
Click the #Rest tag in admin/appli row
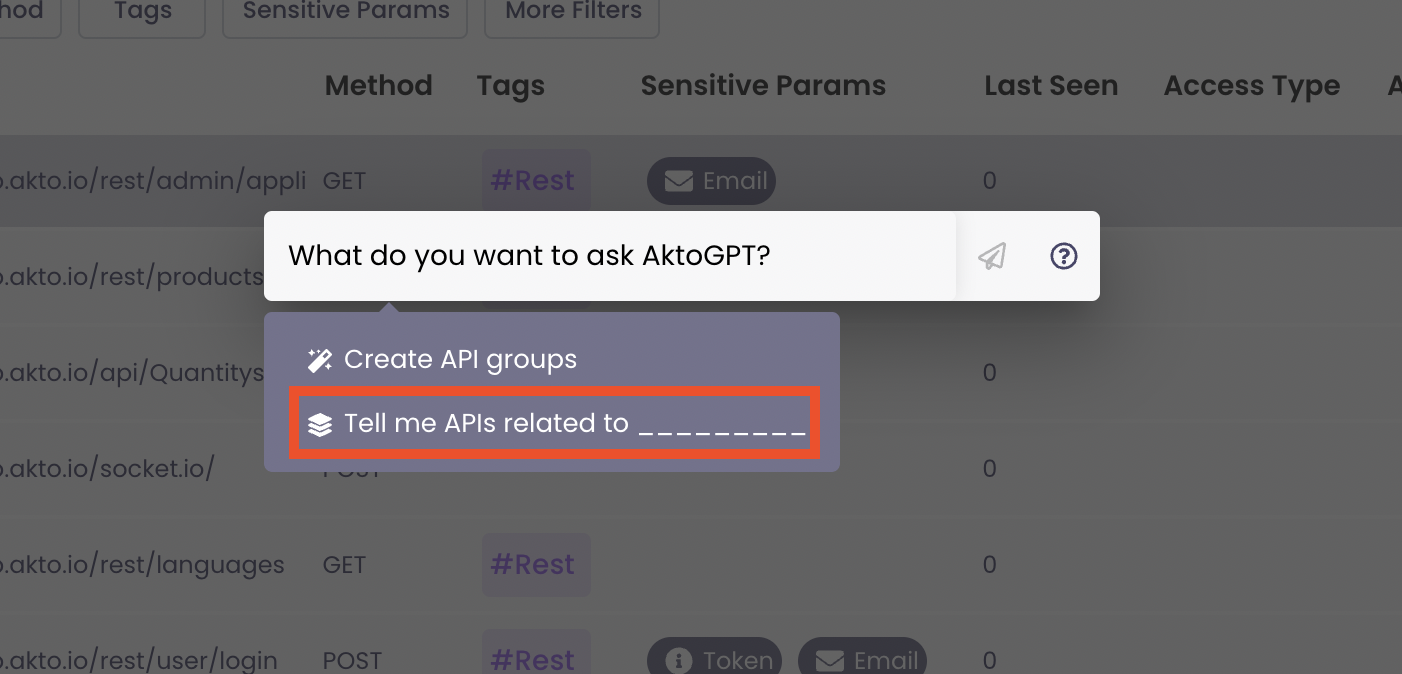pos(532,181)
